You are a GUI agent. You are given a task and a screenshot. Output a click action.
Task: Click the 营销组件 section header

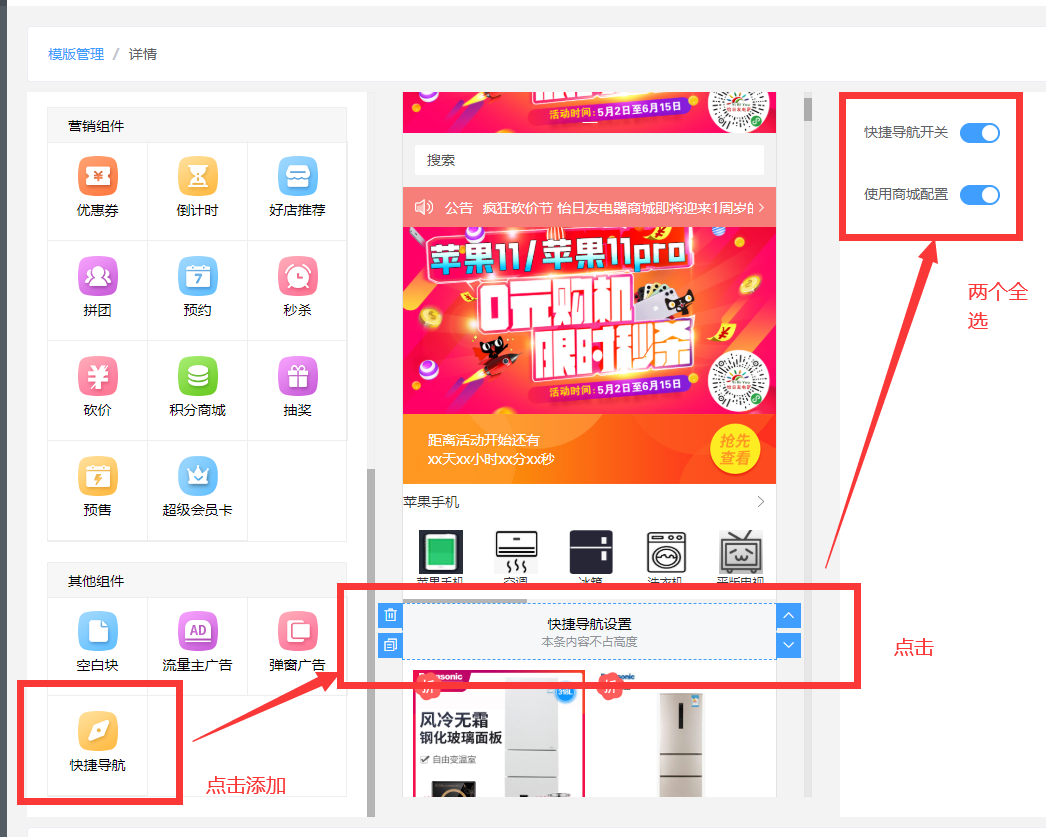click(x=197, y=125)
